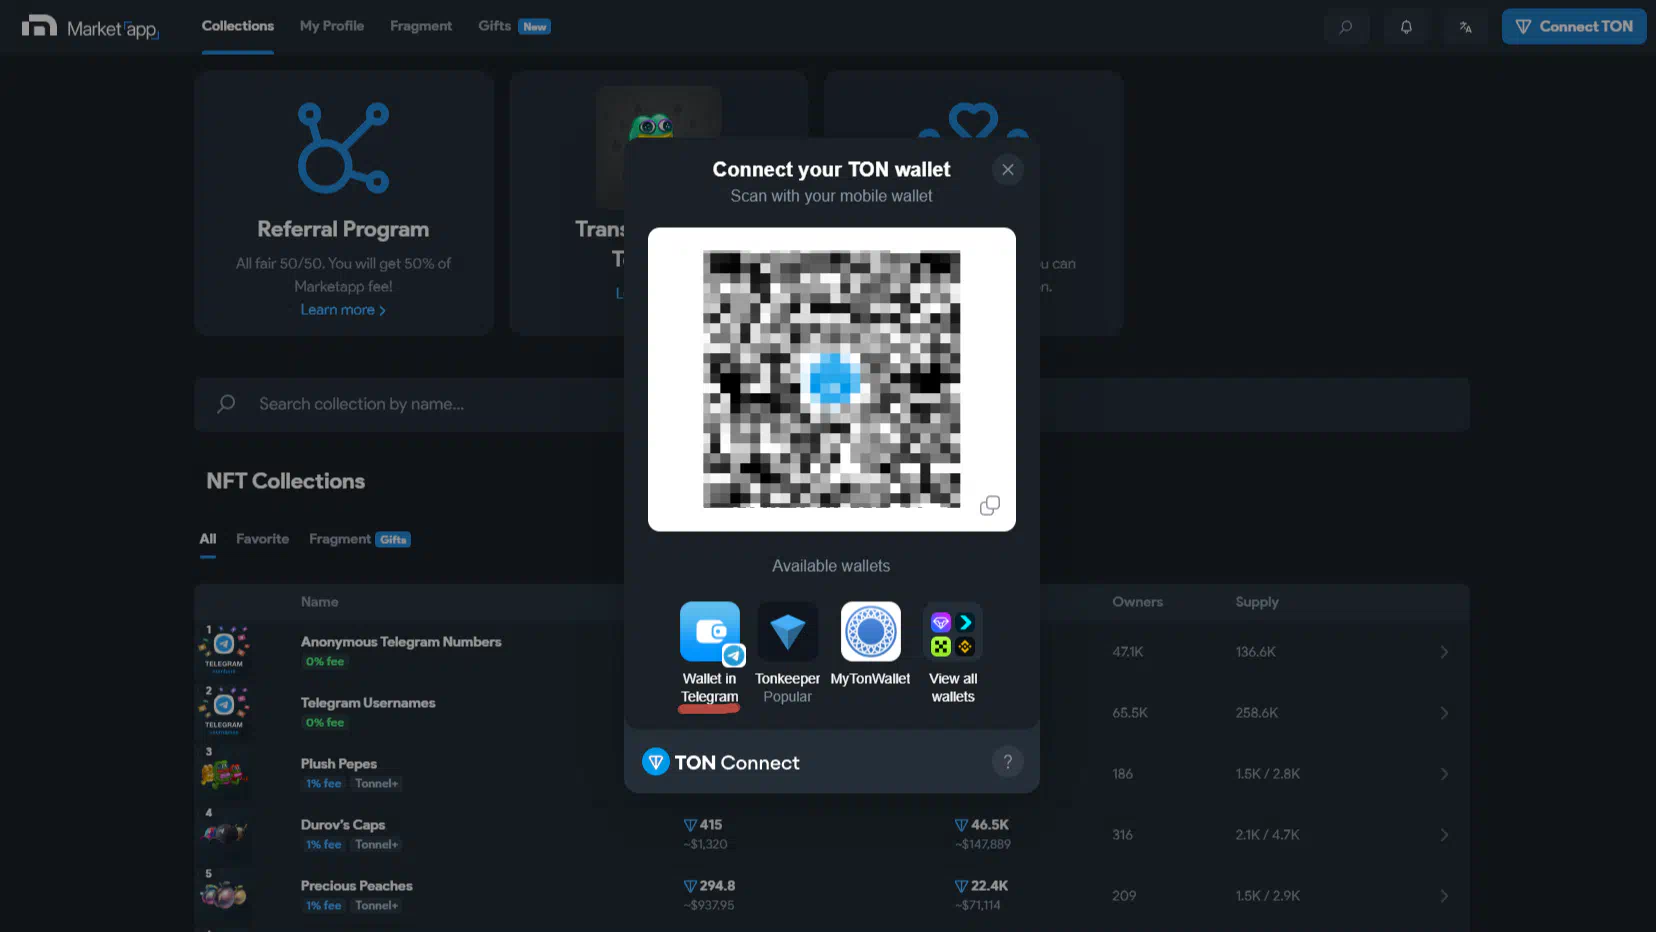1656x932 pixels.
Task: Open the Gifts New tab
Action: (x=514, y=26)
